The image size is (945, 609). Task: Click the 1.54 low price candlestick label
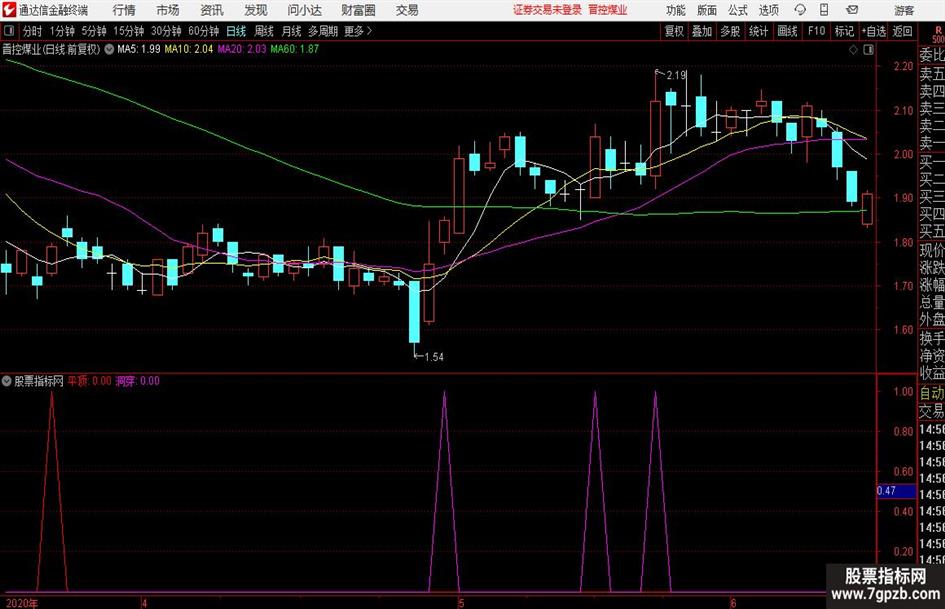(434, 357)
